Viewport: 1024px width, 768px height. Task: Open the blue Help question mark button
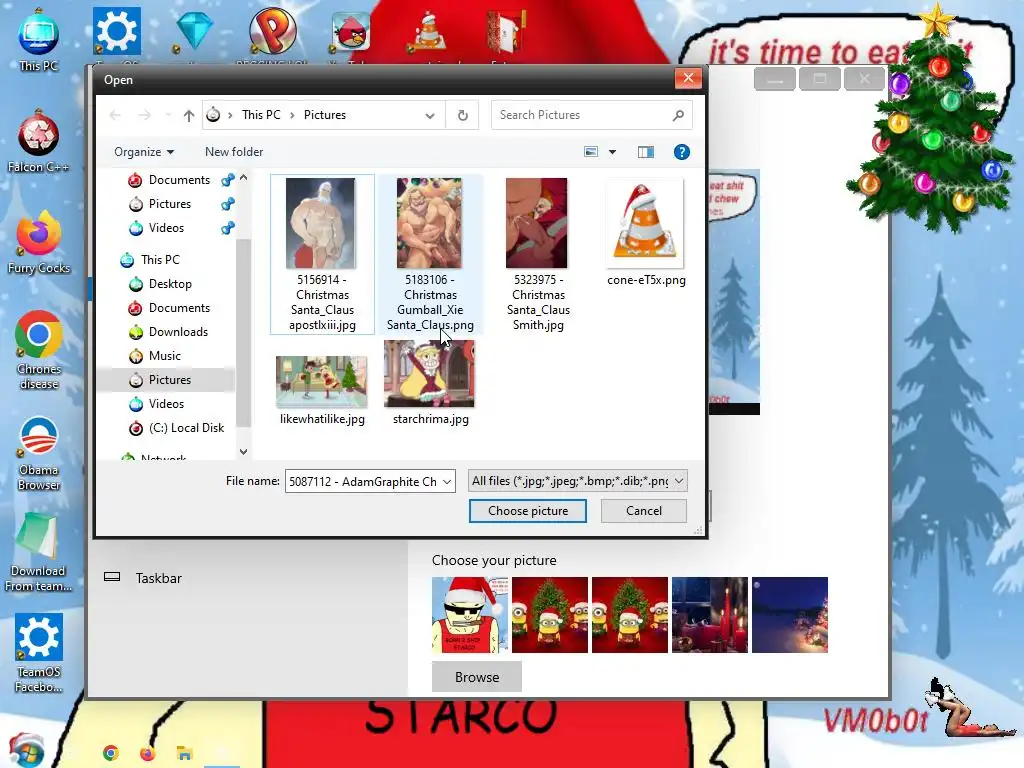(x=681, y=152)
